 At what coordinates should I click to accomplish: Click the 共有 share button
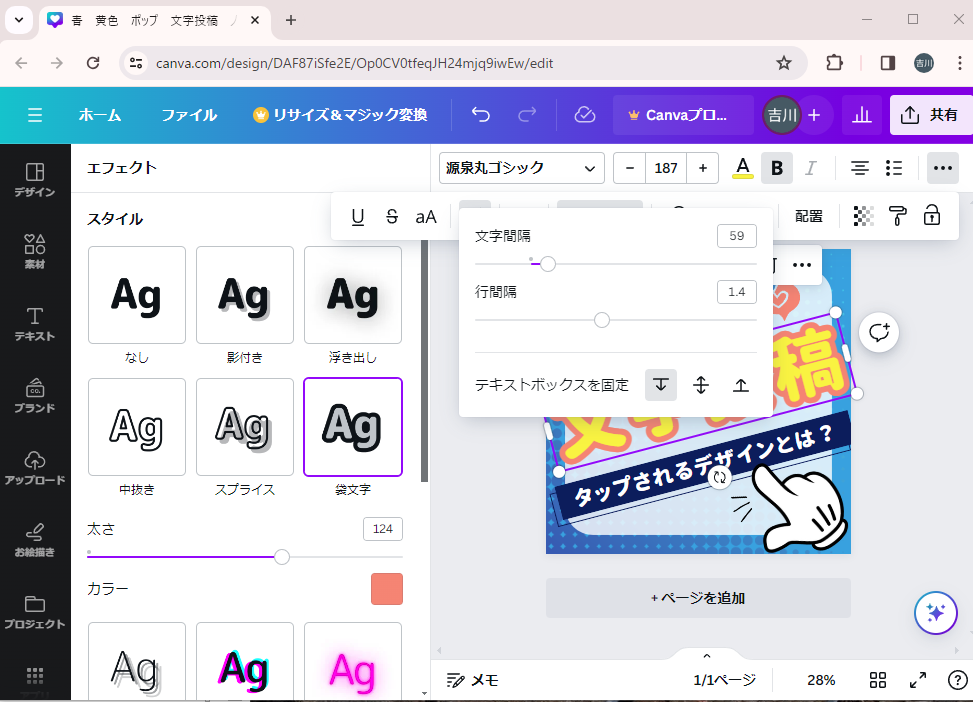coord(931,115)
